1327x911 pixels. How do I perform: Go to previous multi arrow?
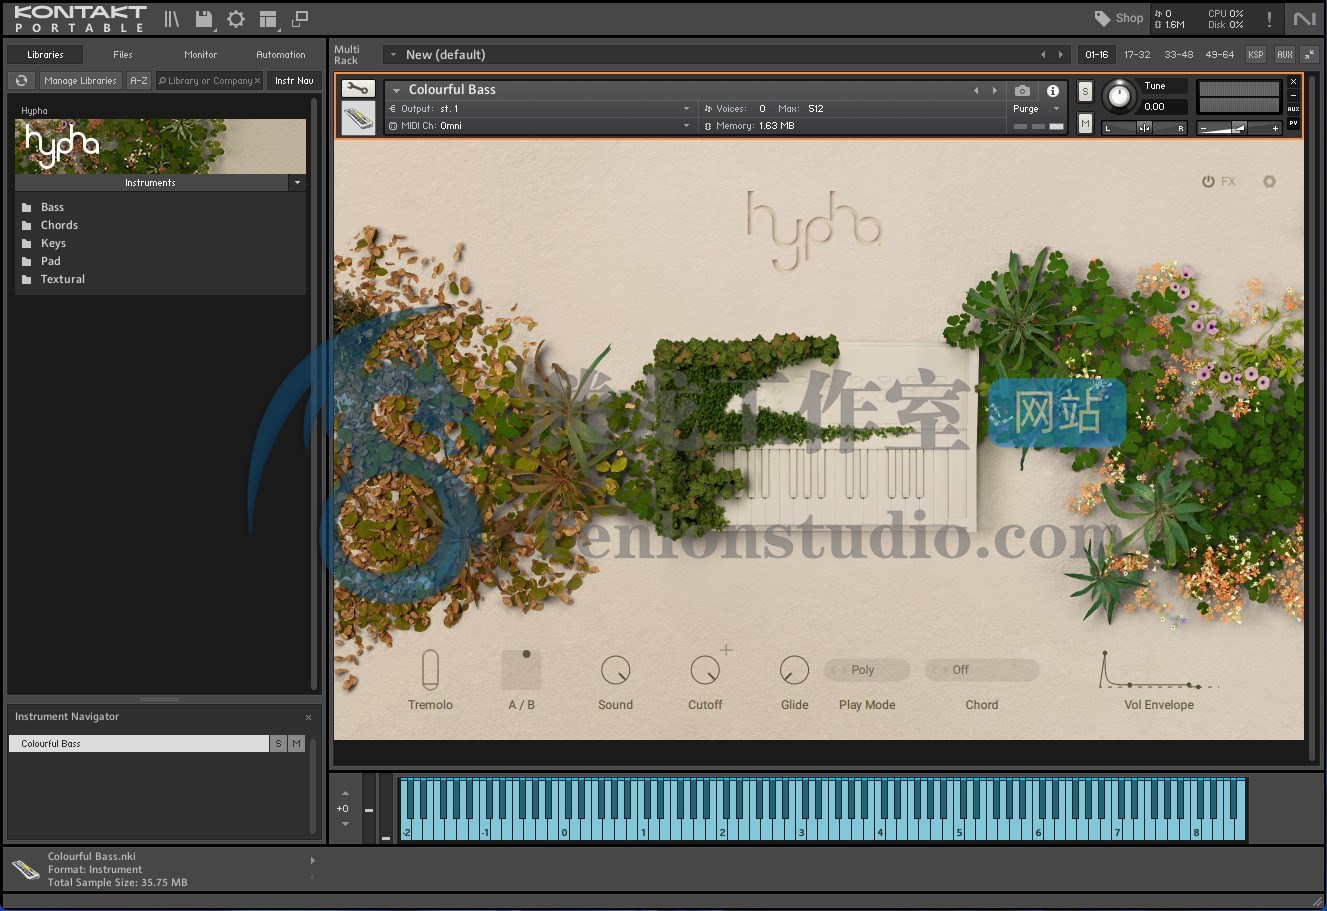click(x=1043, y=55)
